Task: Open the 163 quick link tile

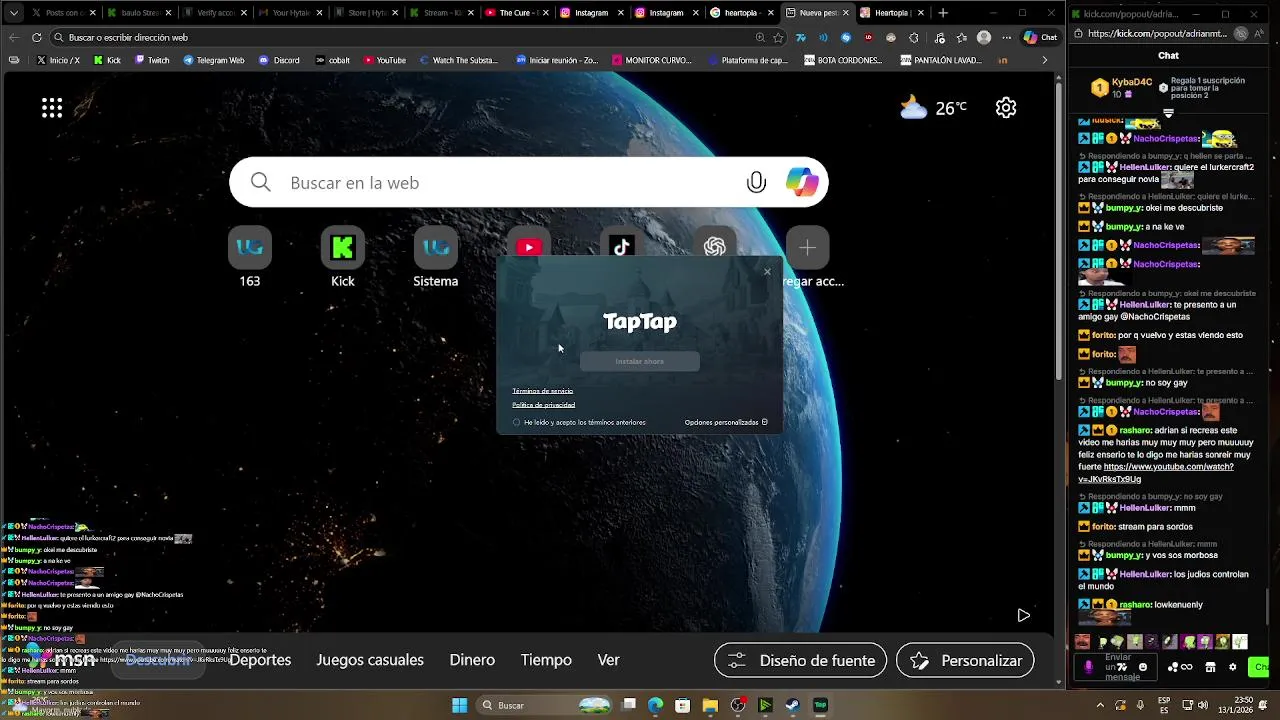Action: pyautogui.click(x=250, y=247)
